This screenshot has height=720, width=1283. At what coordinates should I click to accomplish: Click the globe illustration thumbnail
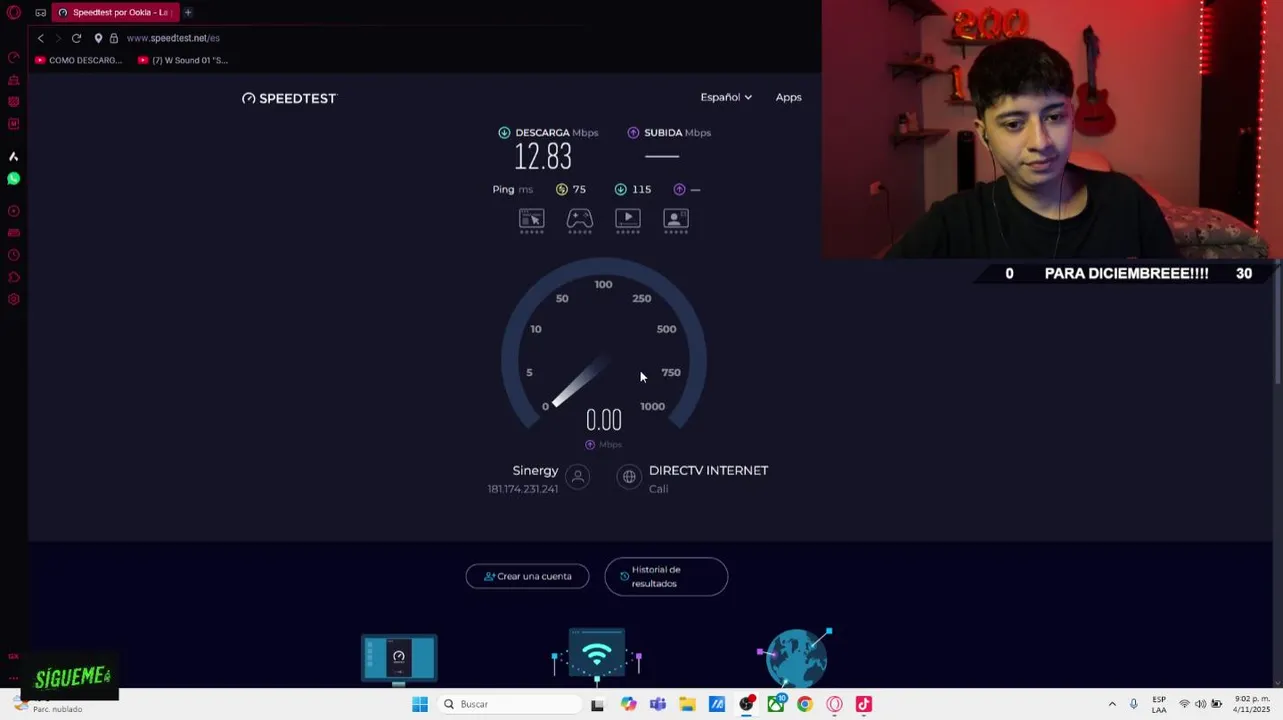795,656
